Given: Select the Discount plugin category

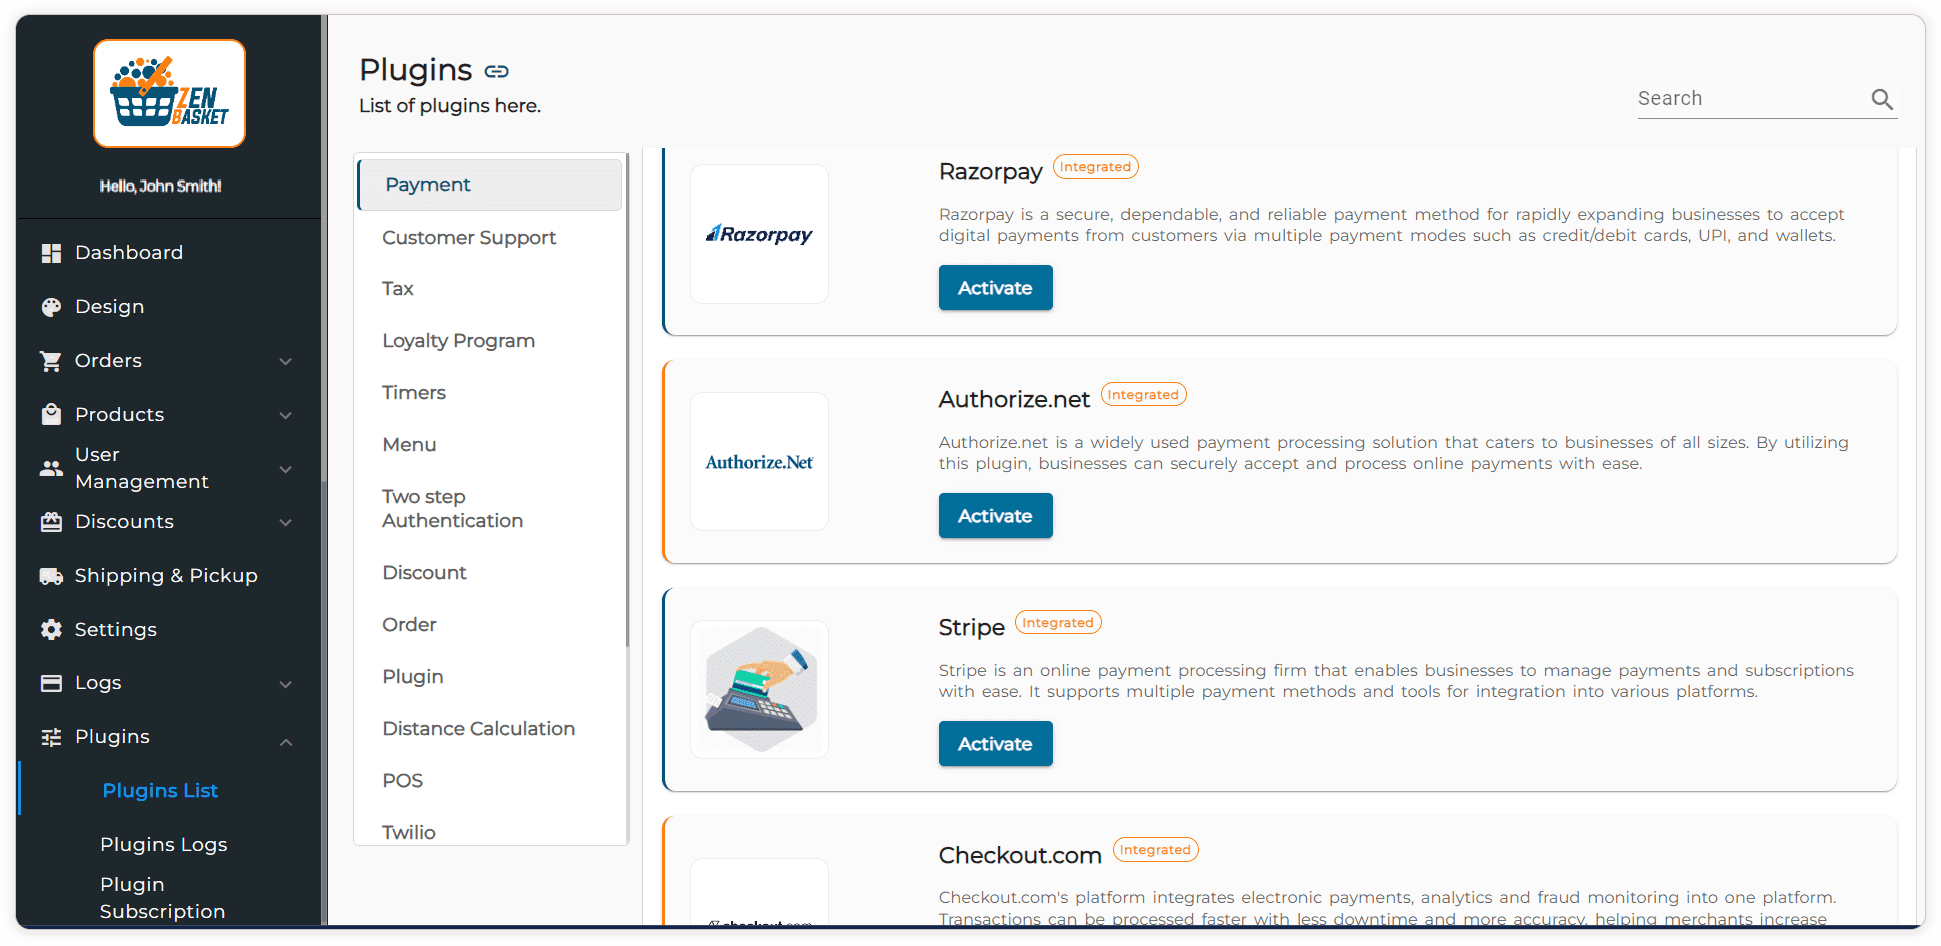Looking at the screenshot, I should (425, 573).
